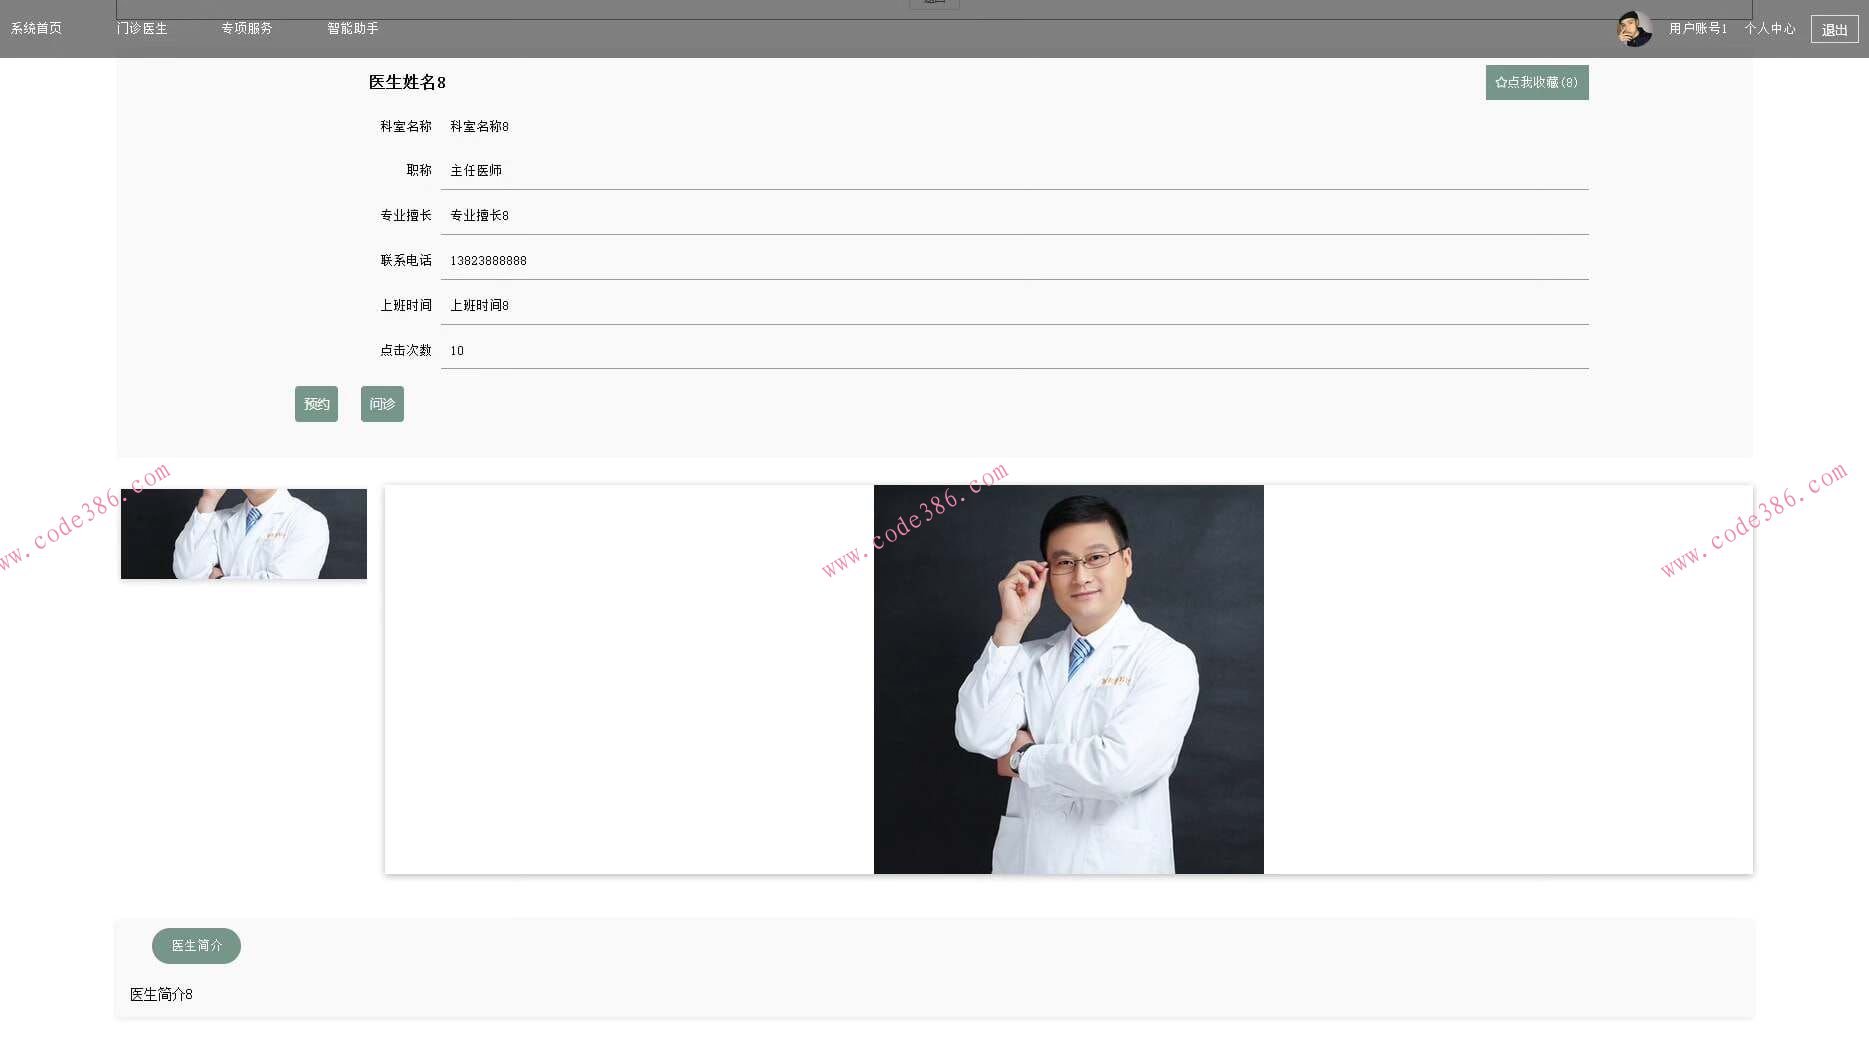The image size is (1869, 1038).
Task: Click the 问诊 consultation button
Action: coord(382,404)
